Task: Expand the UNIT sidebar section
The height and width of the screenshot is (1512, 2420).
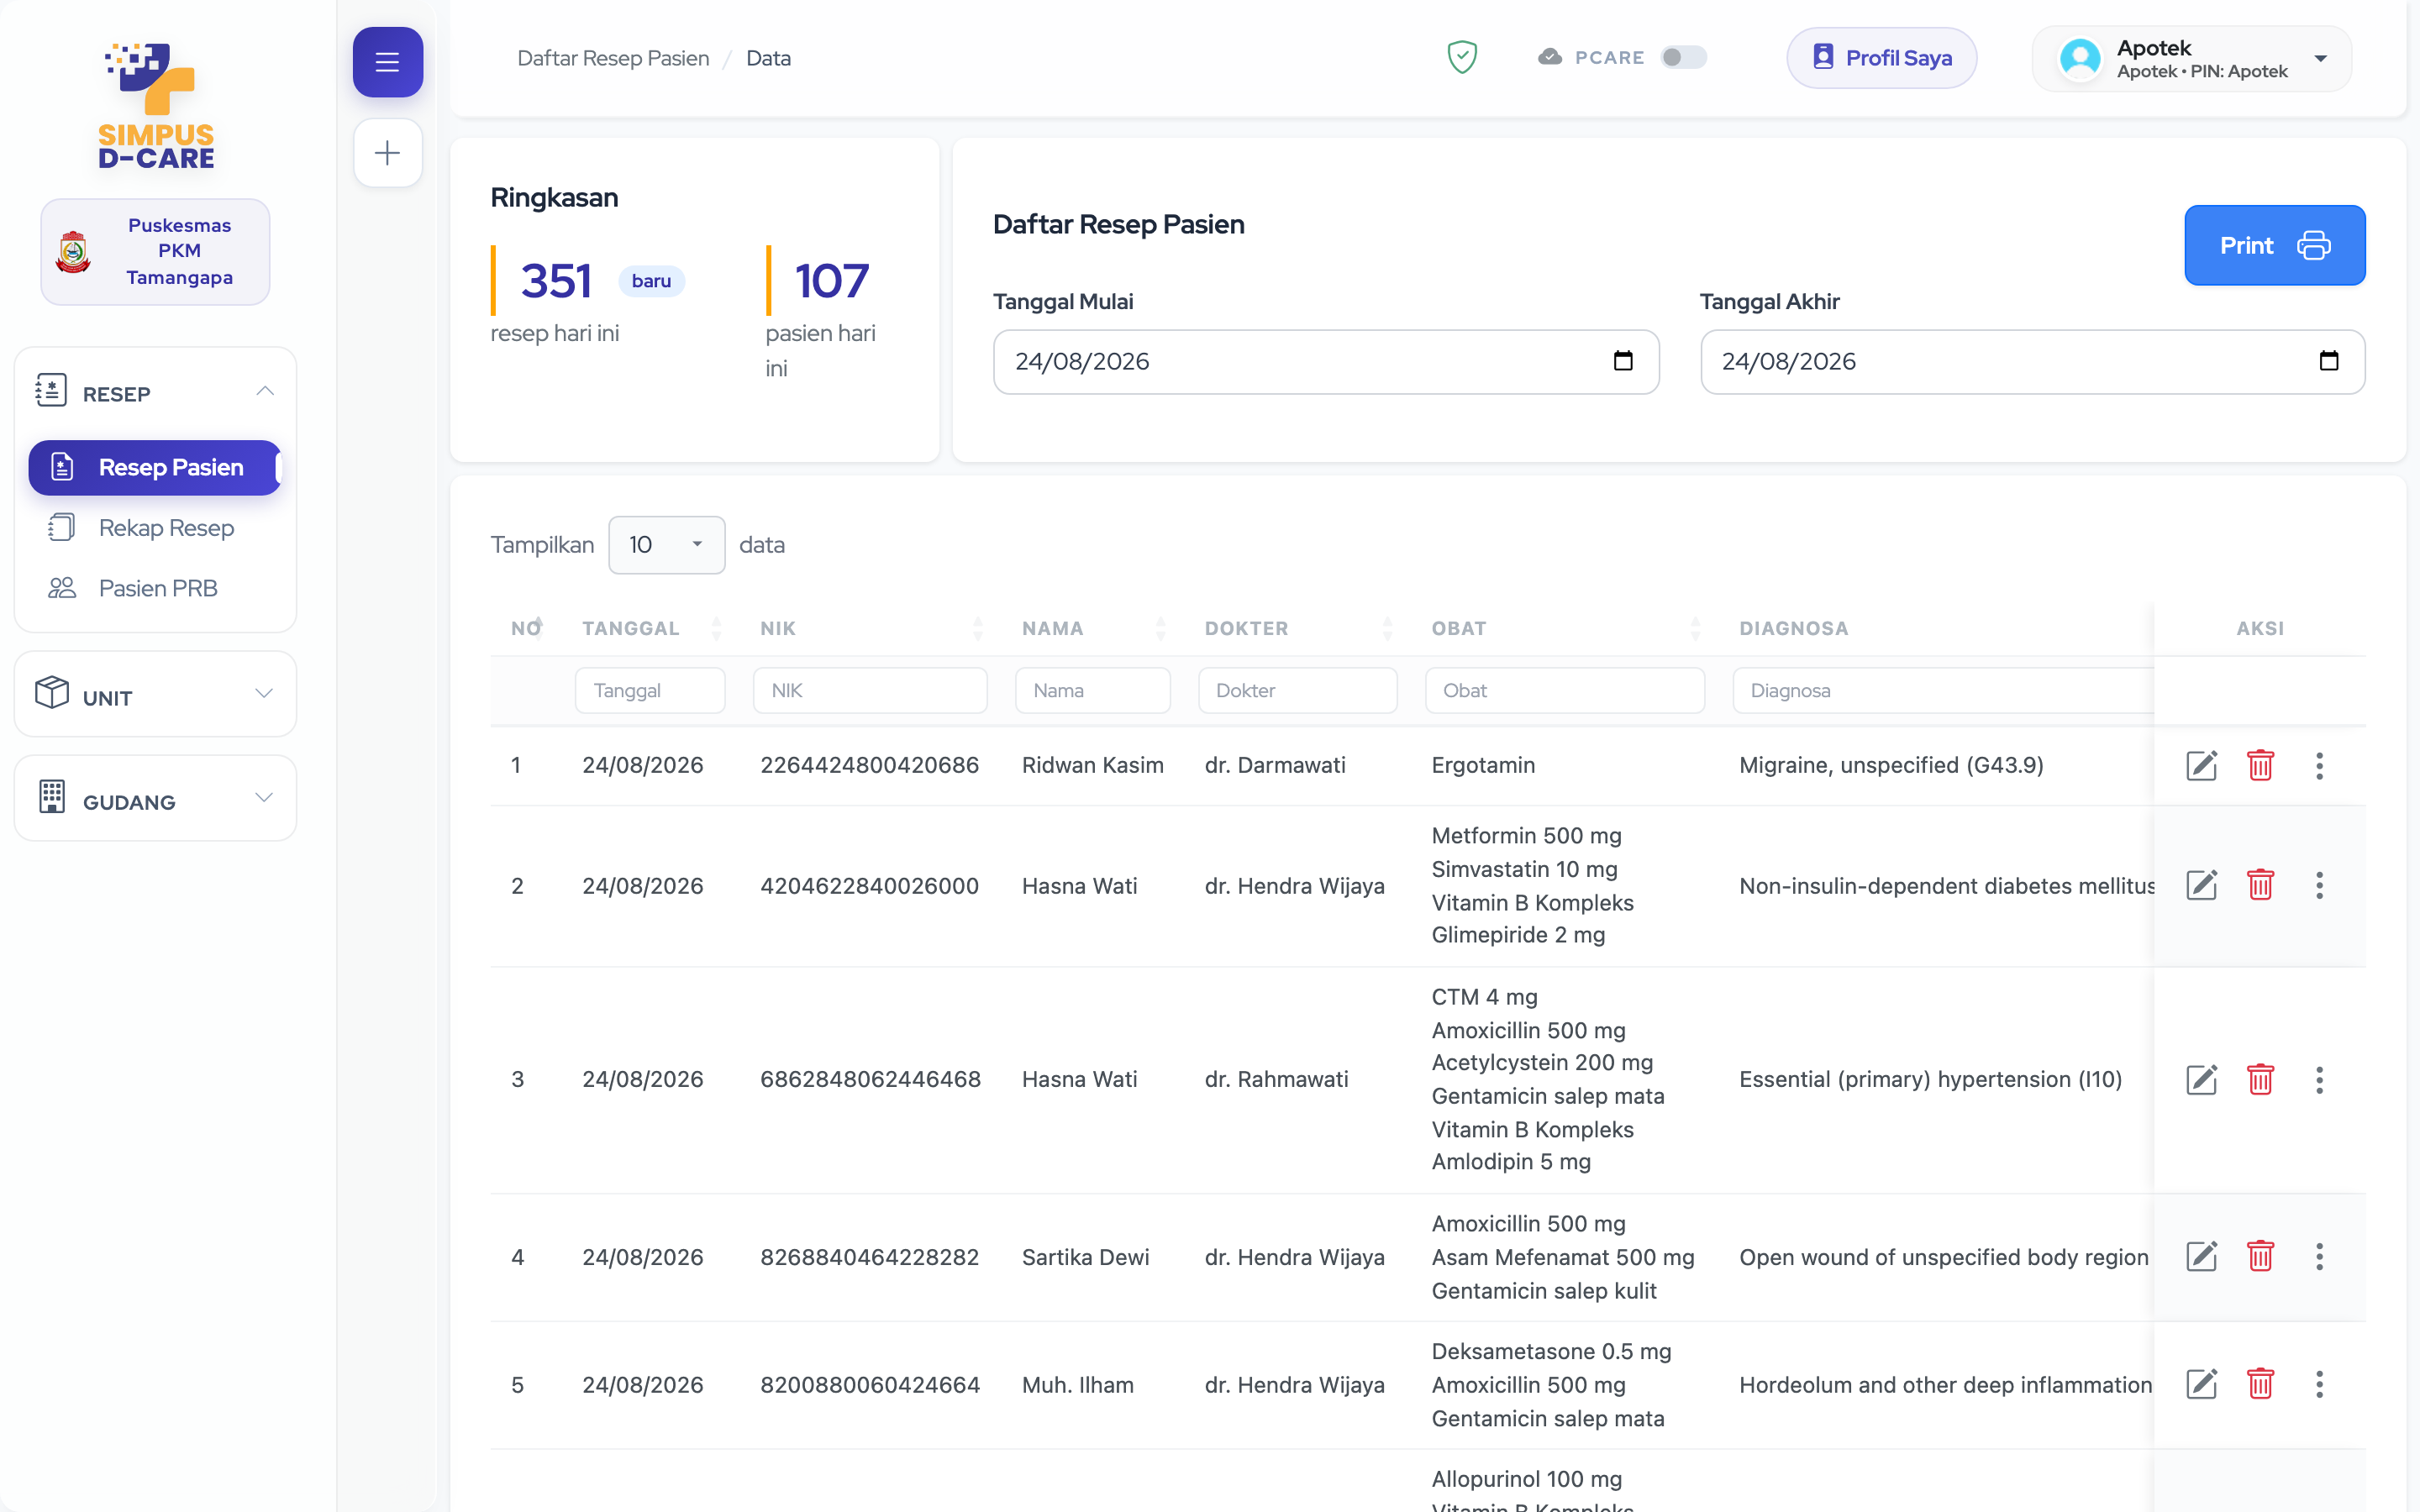Action: [155, 695]
